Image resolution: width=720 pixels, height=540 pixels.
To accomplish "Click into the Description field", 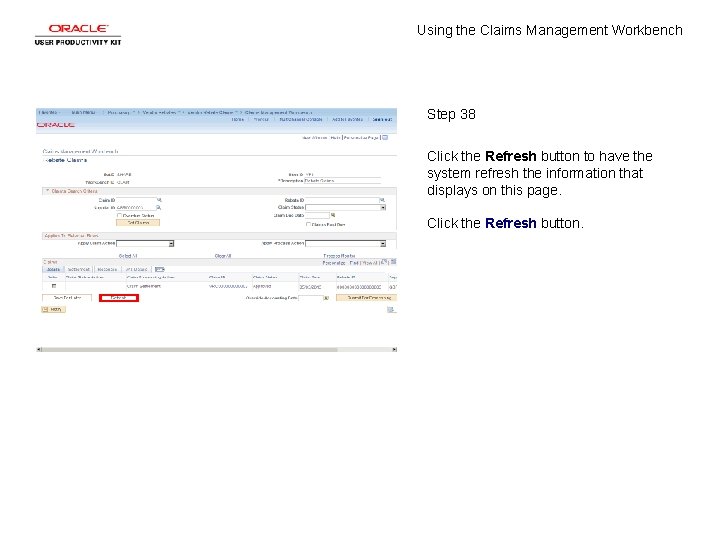I will (x=343, y=181).
